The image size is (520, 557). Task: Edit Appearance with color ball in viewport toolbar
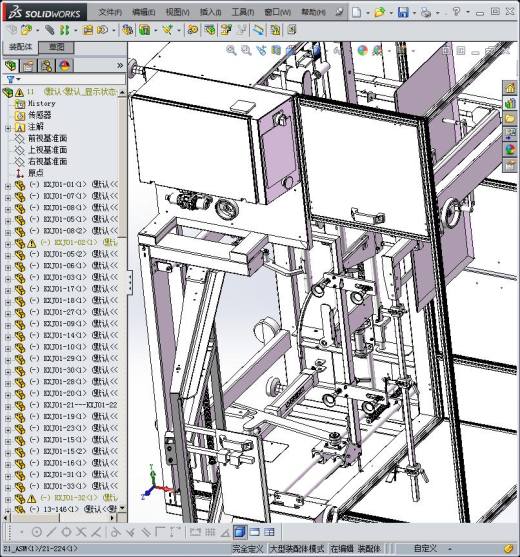pos(362,50)
